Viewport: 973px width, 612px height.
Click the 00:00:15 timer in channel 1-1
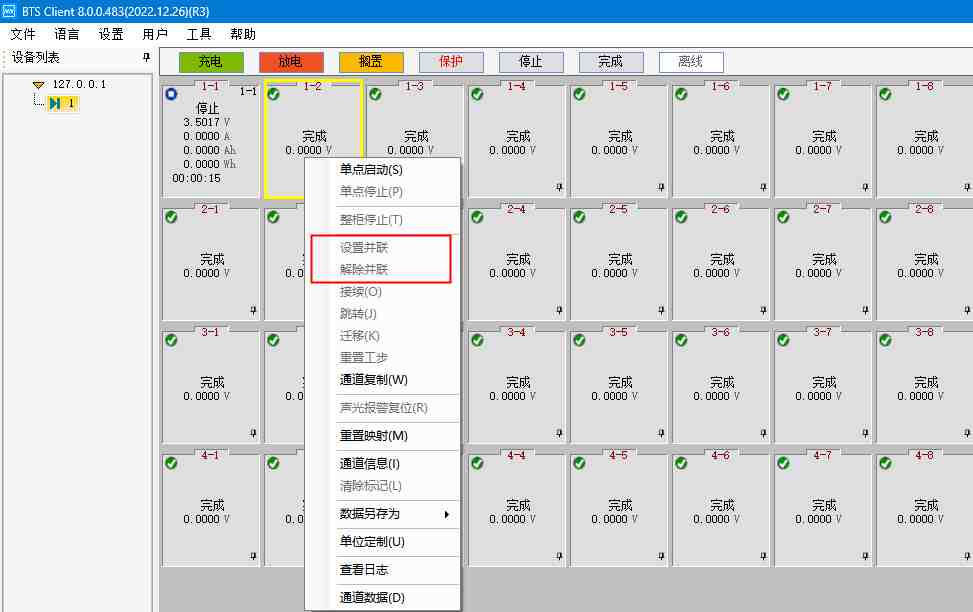coord(197,178)
